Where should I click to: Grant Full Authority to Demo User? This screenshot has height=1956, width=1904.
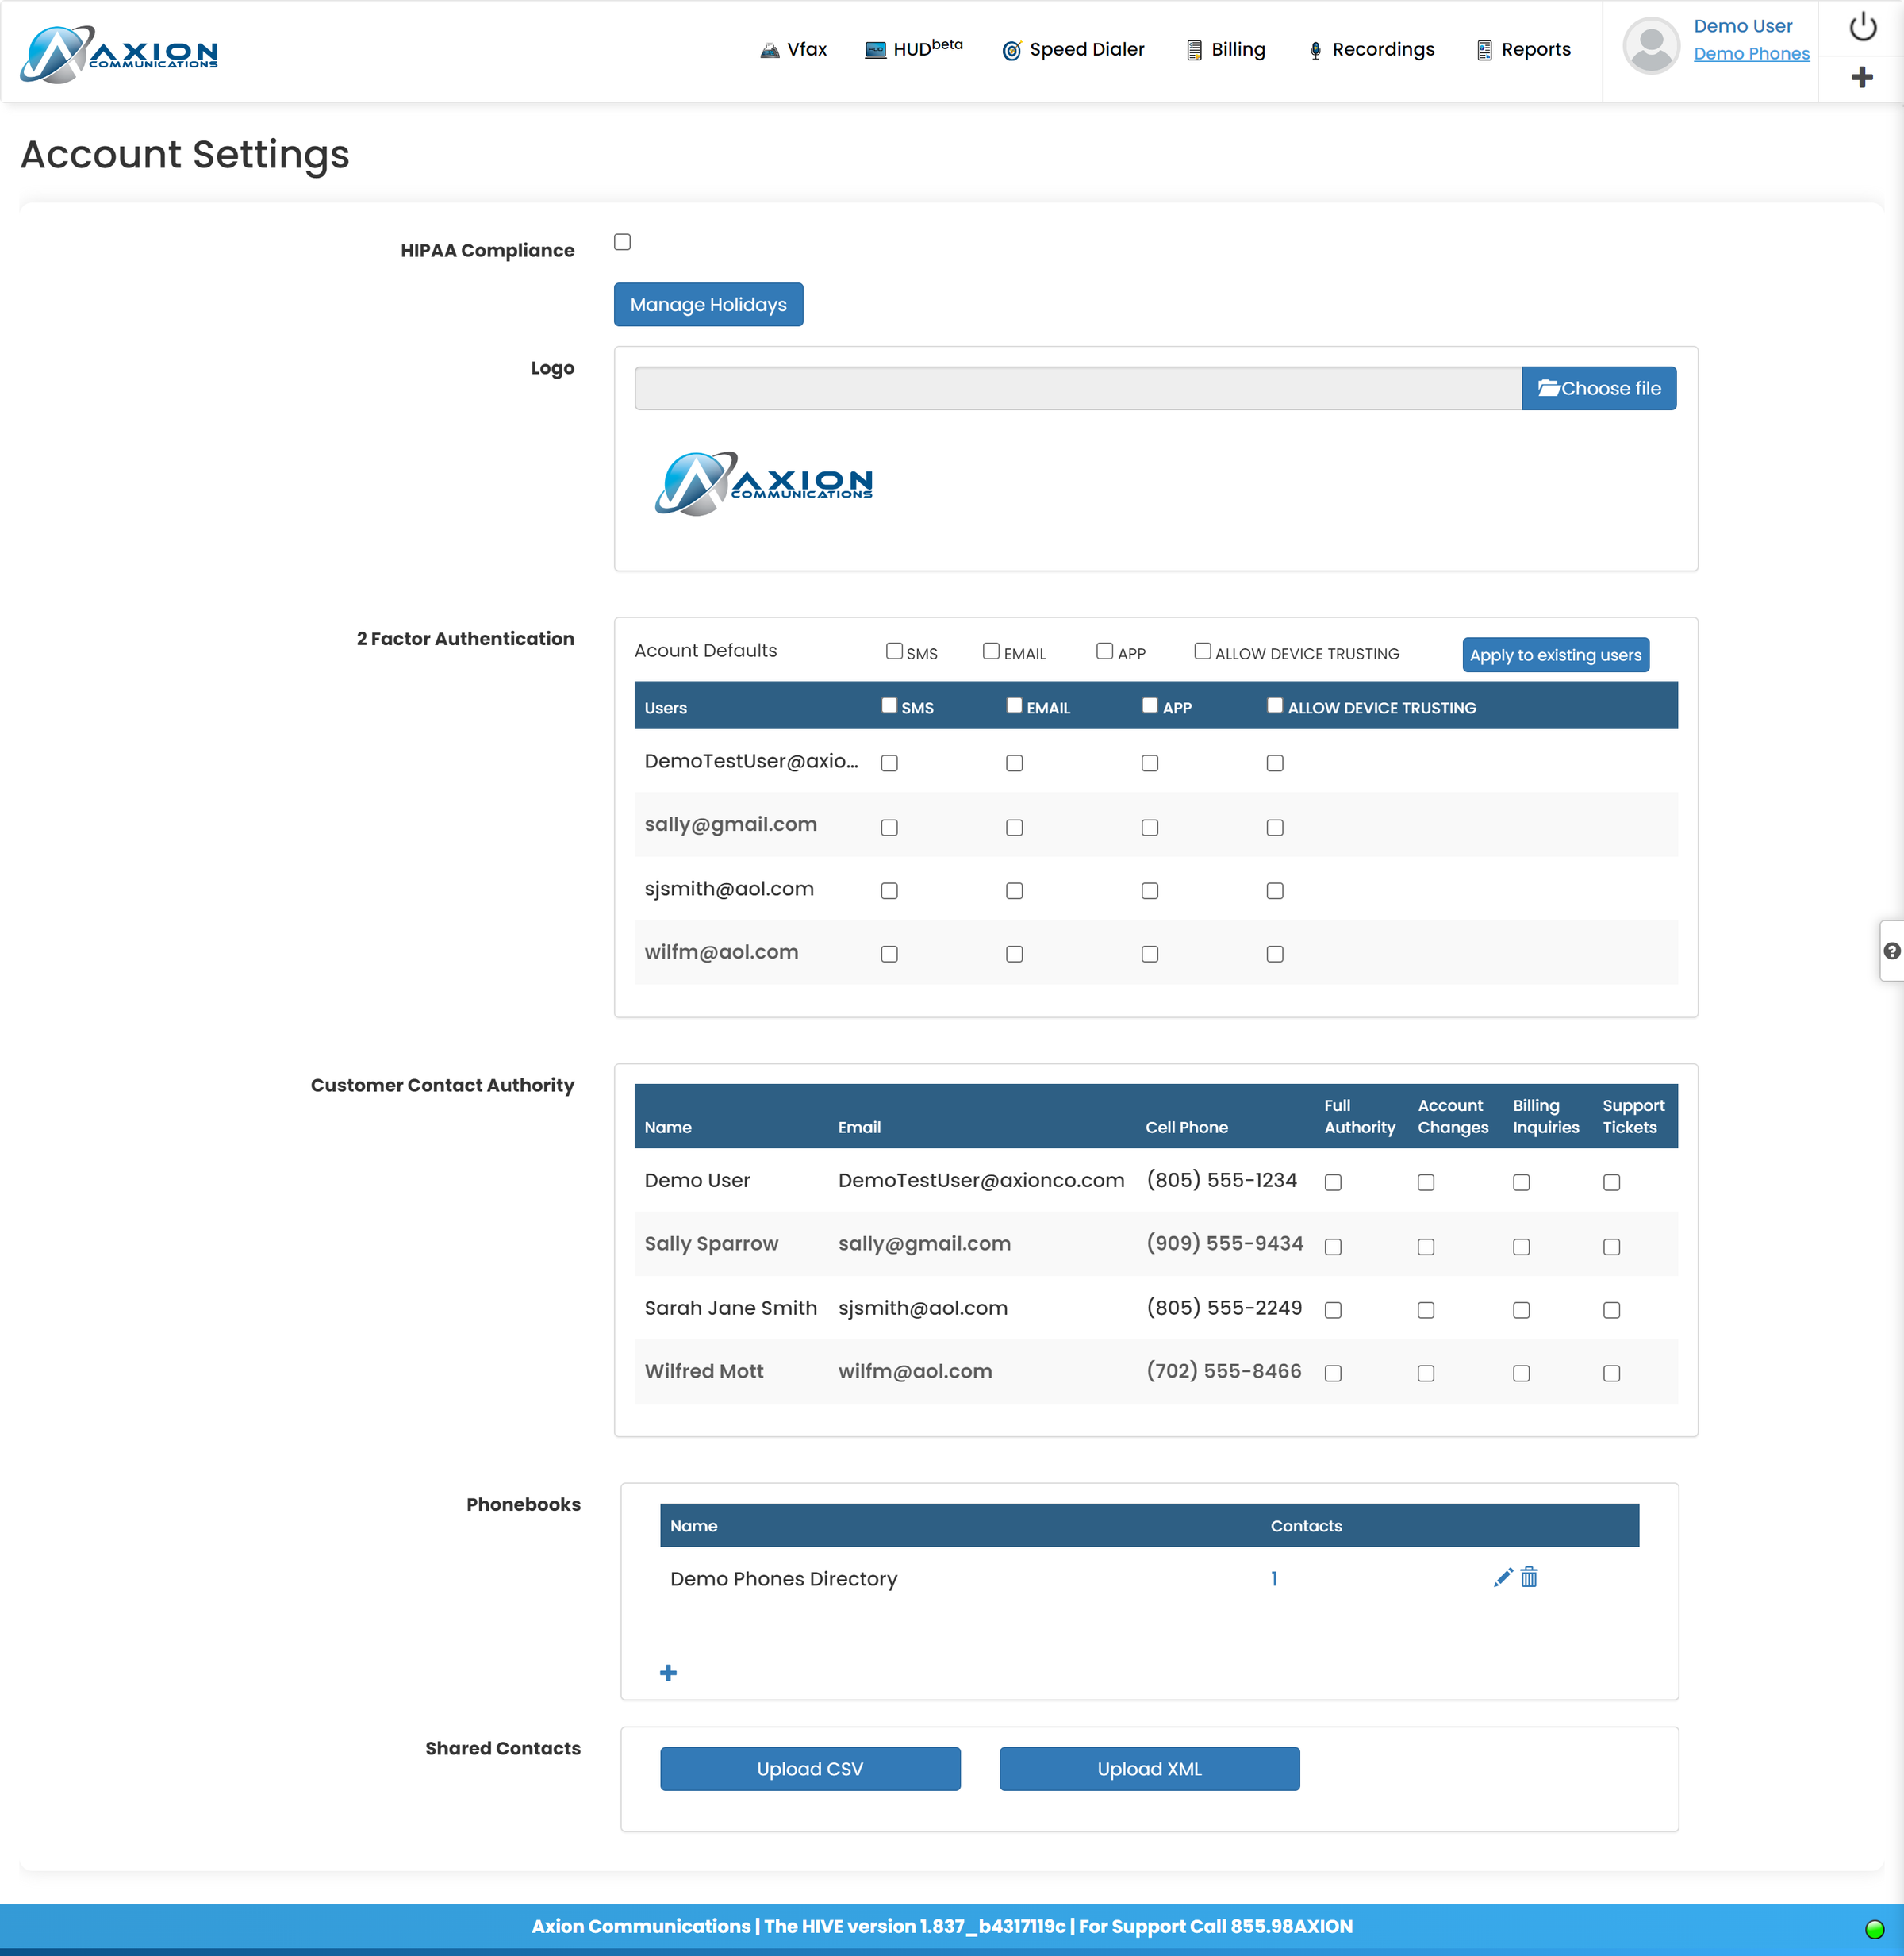click(1333, 1183)
